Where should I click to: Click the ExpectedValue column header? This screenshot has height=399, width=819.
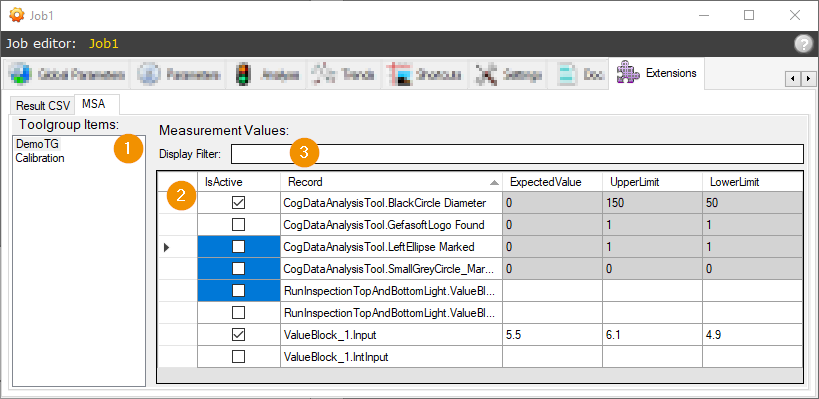[553, 182]
